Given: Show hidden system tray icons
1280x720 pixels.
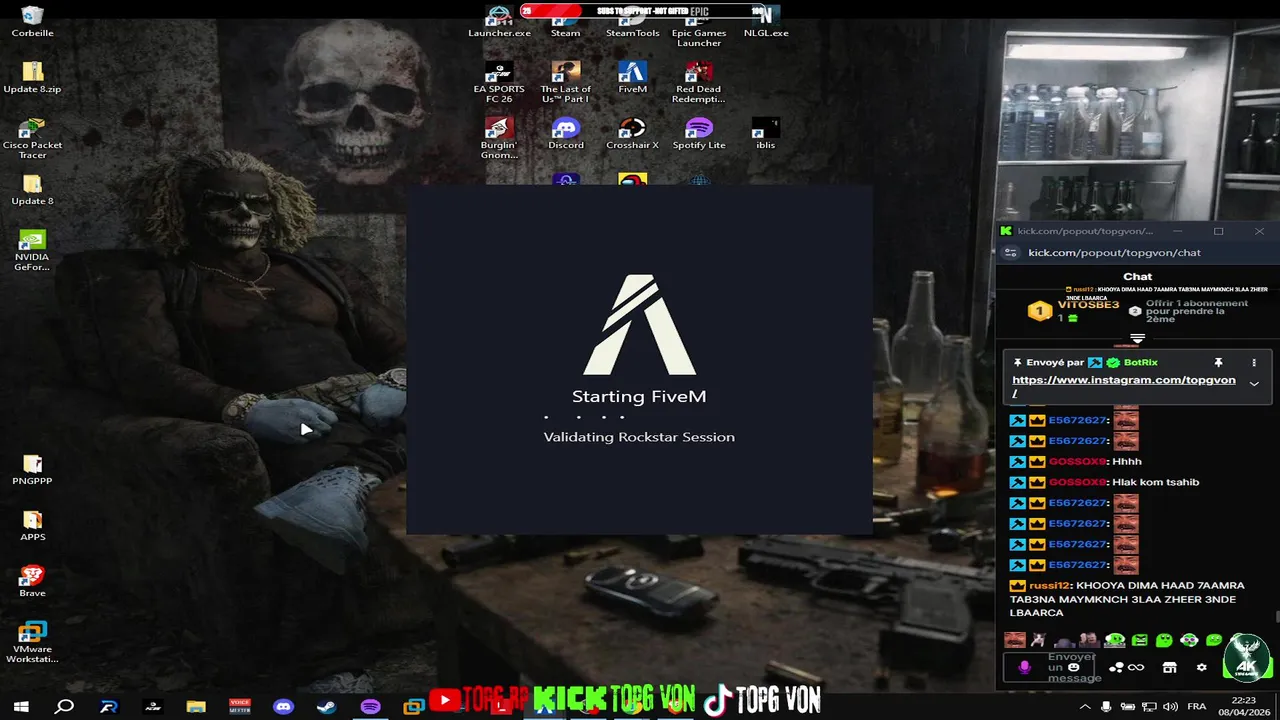Looking at the screenshot, I should click(1085, 706).
